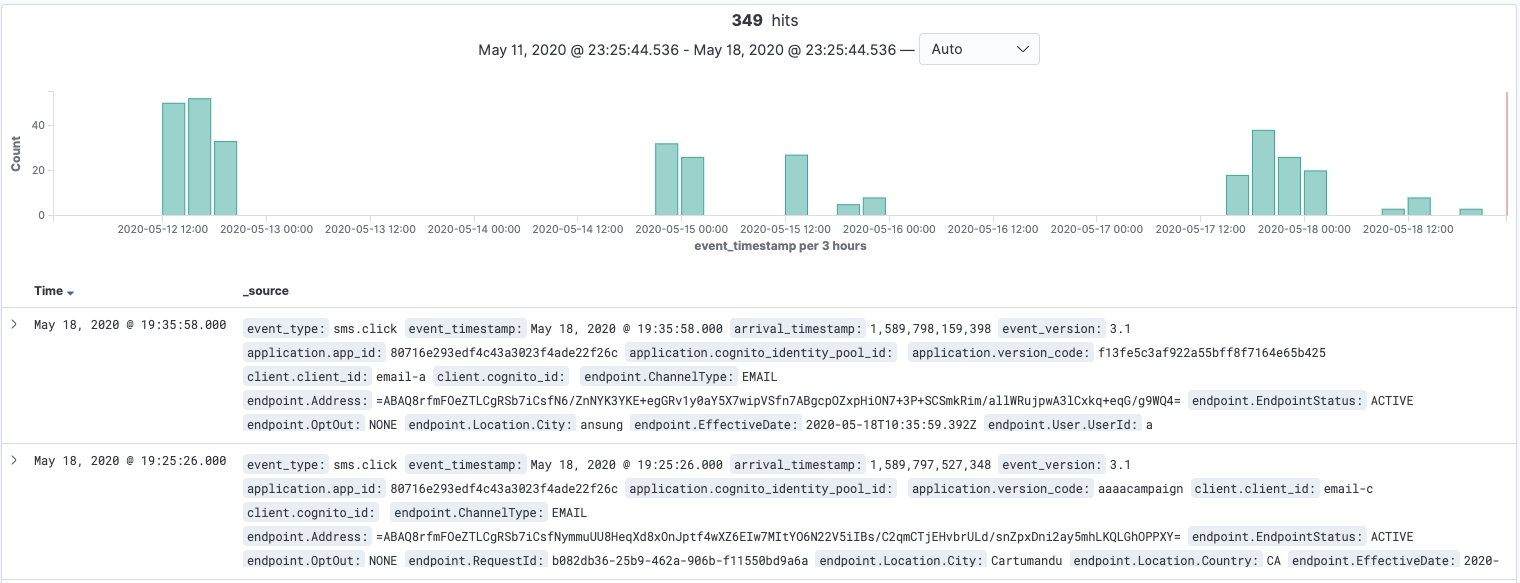Select the Time column header
The width and height of the screenshot is (1520, 583).
pos(48,291)
